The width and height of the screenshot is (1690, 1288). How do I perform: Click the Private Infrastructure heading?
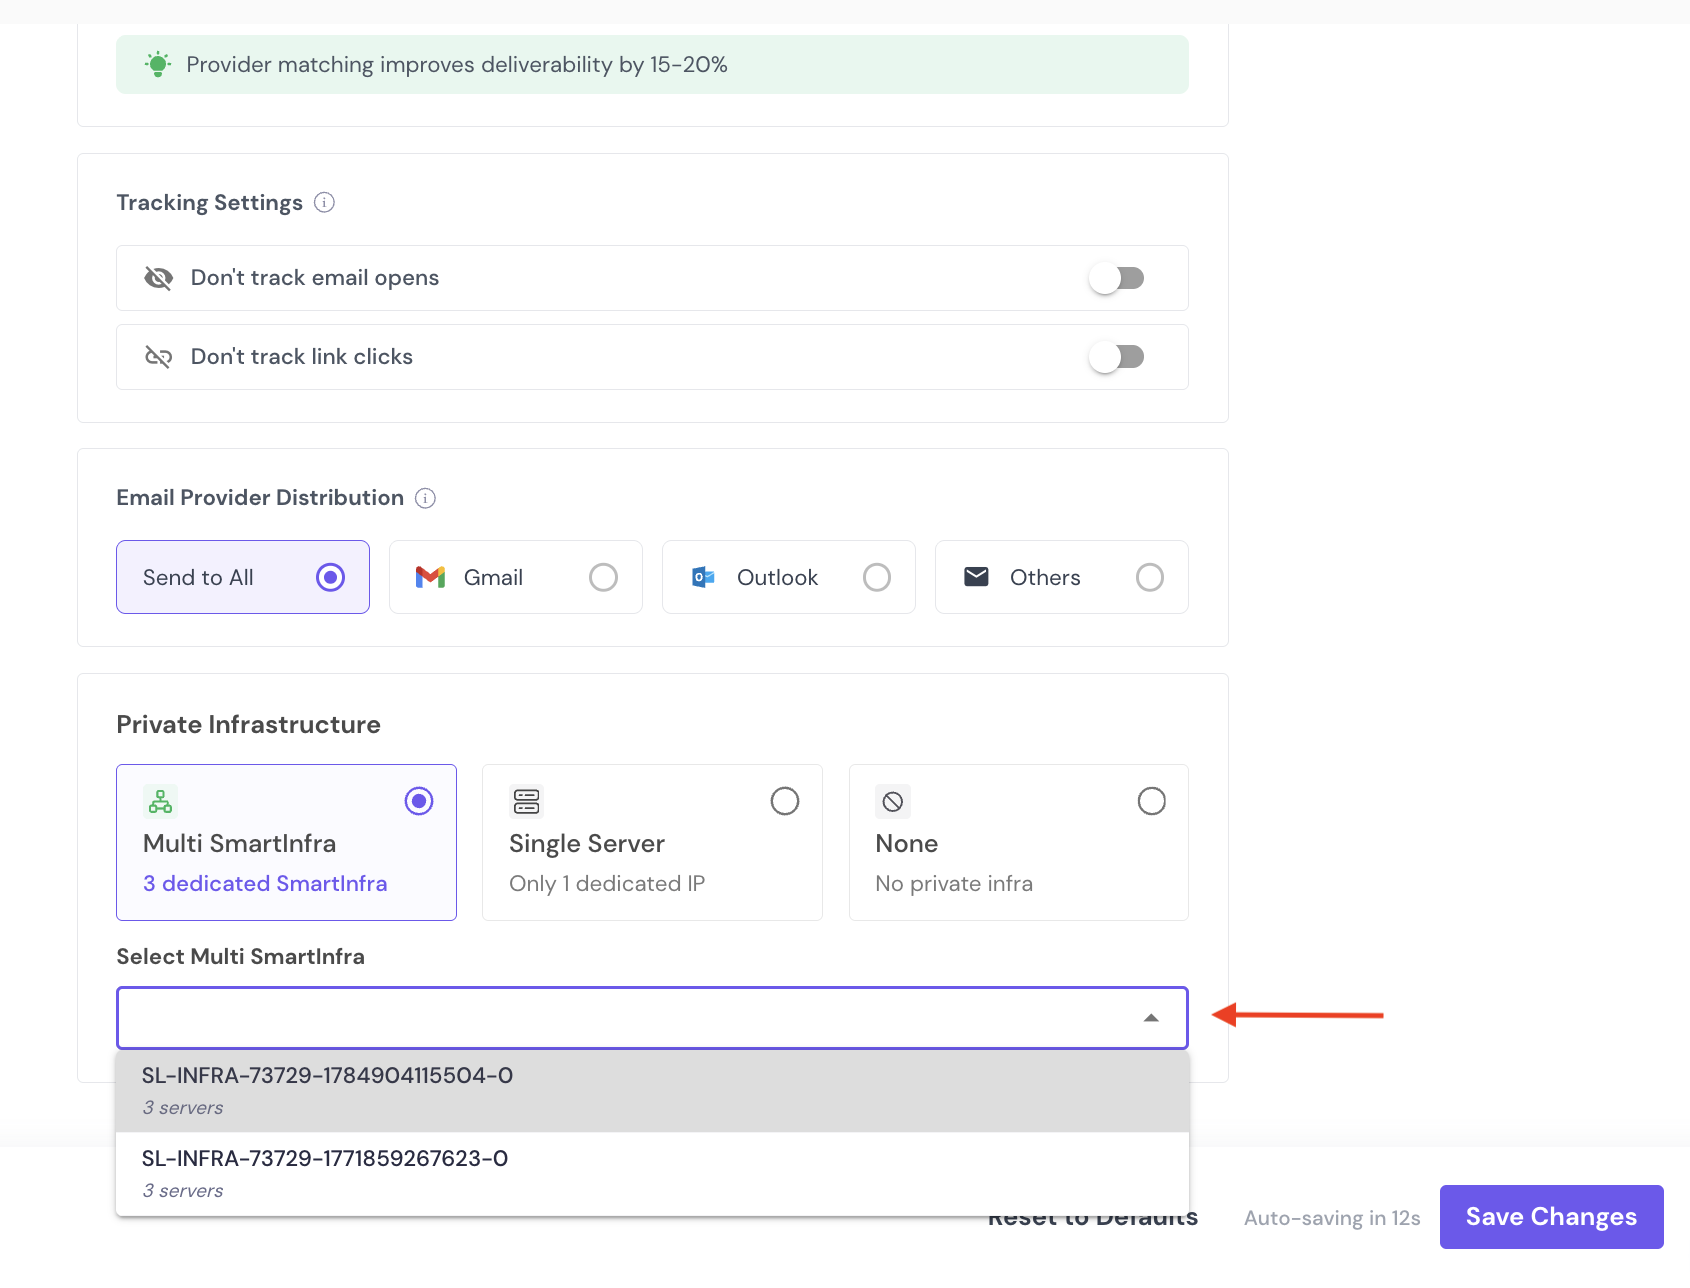coord(248,725)
